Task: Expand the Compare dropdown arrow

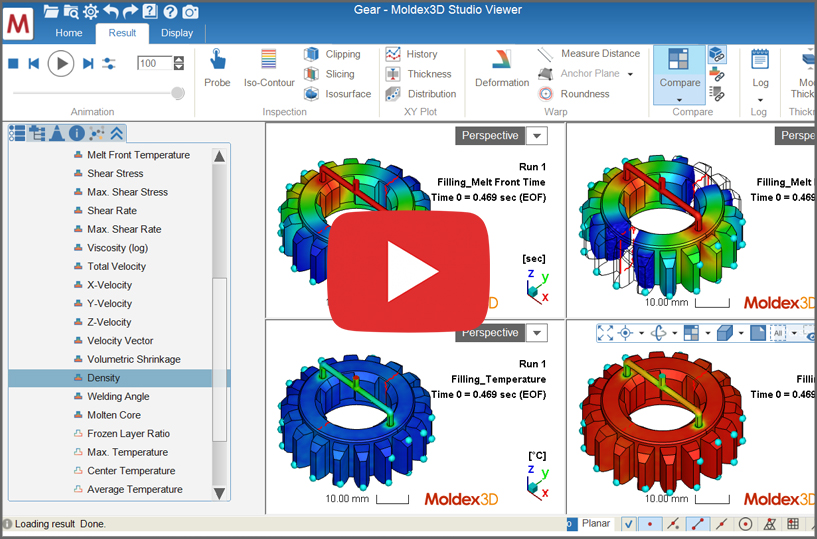Action: coord(679,100)
